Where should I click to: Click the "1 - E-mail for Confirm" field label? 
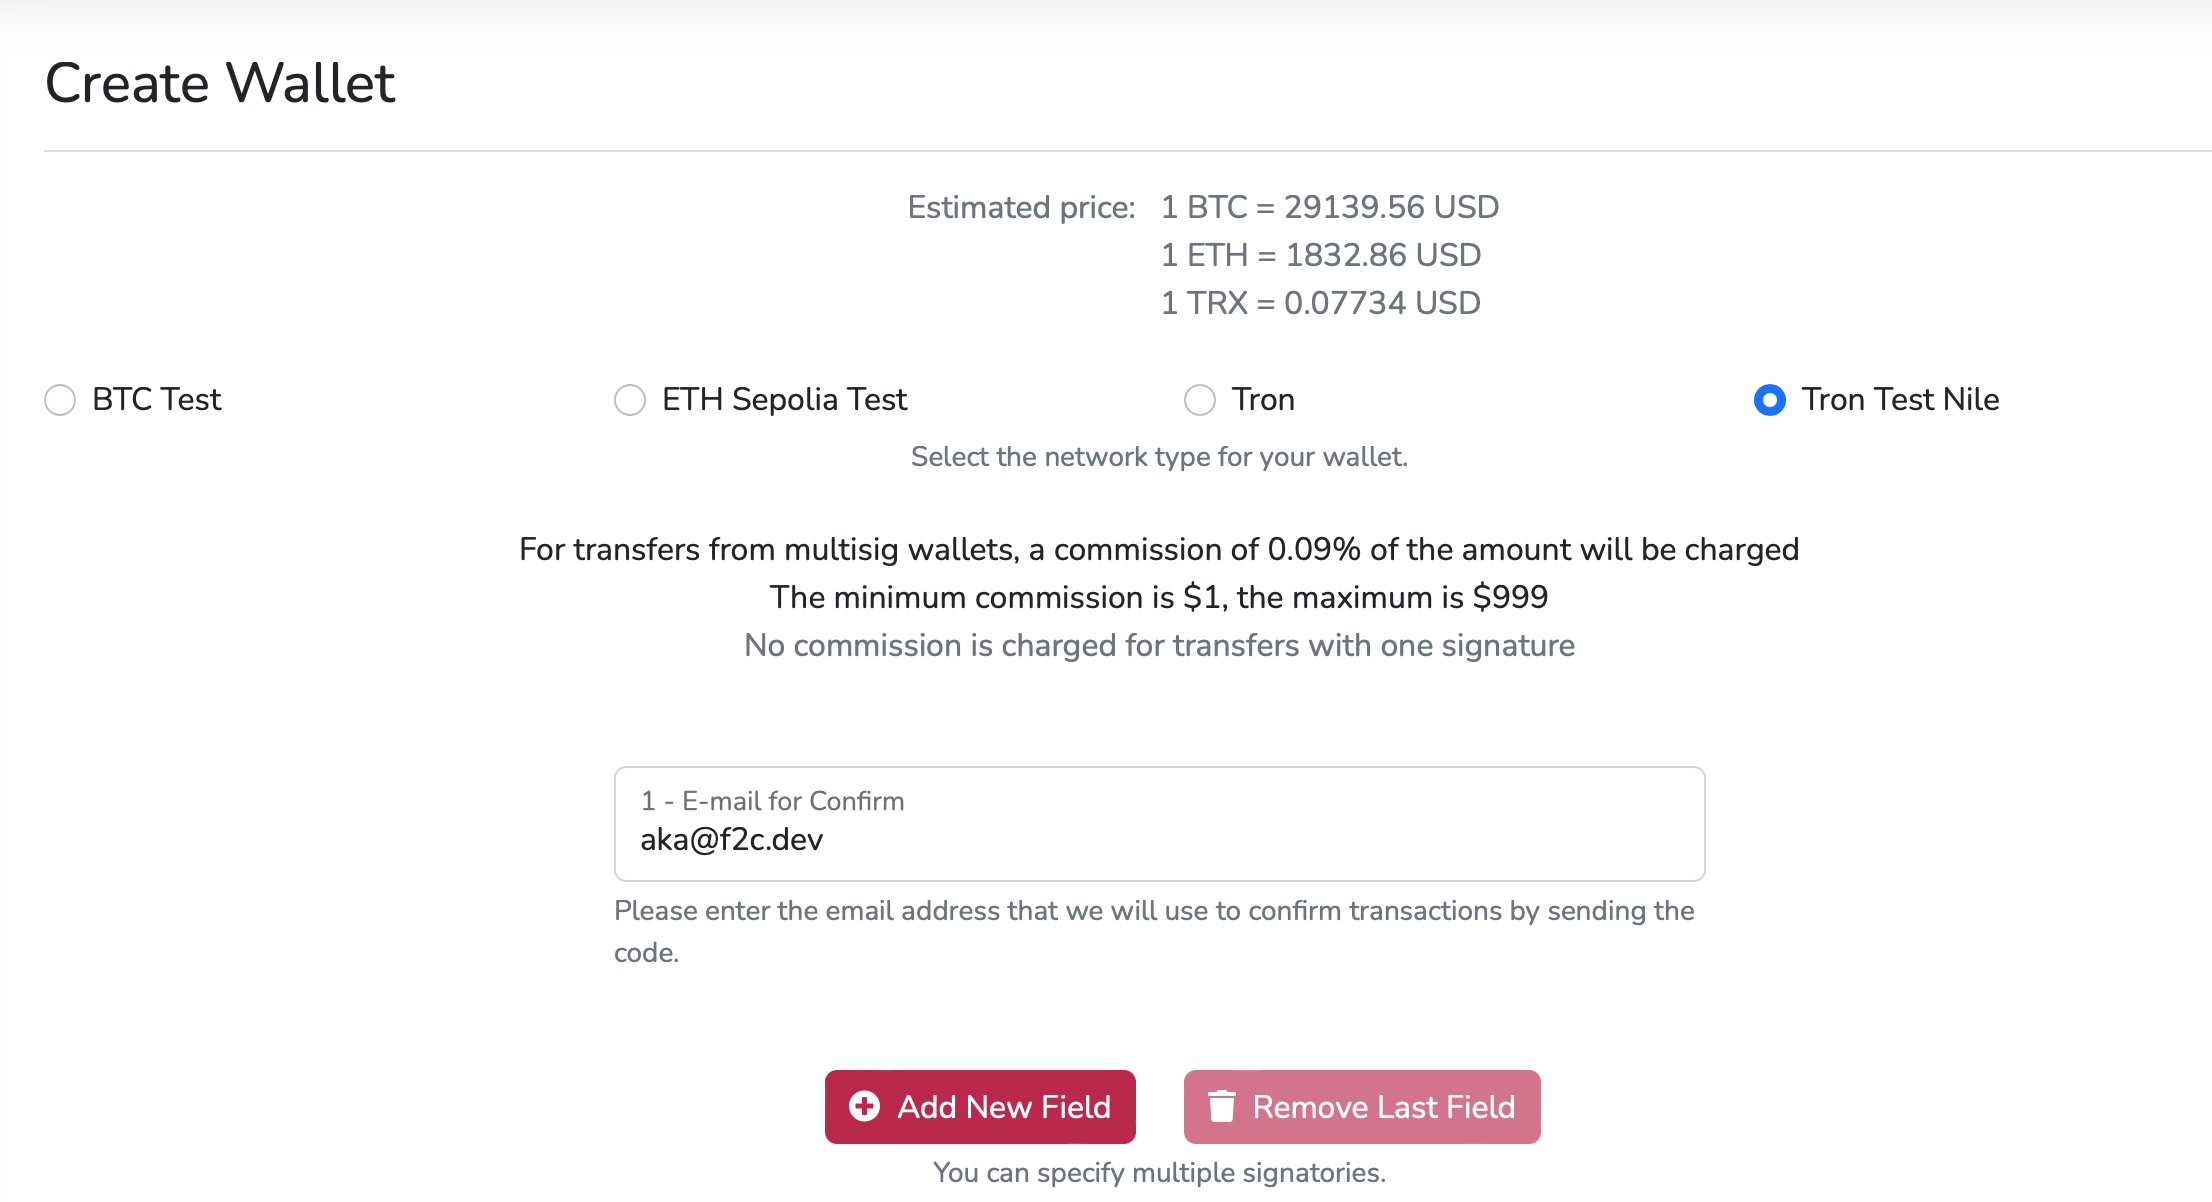(772, 801)
